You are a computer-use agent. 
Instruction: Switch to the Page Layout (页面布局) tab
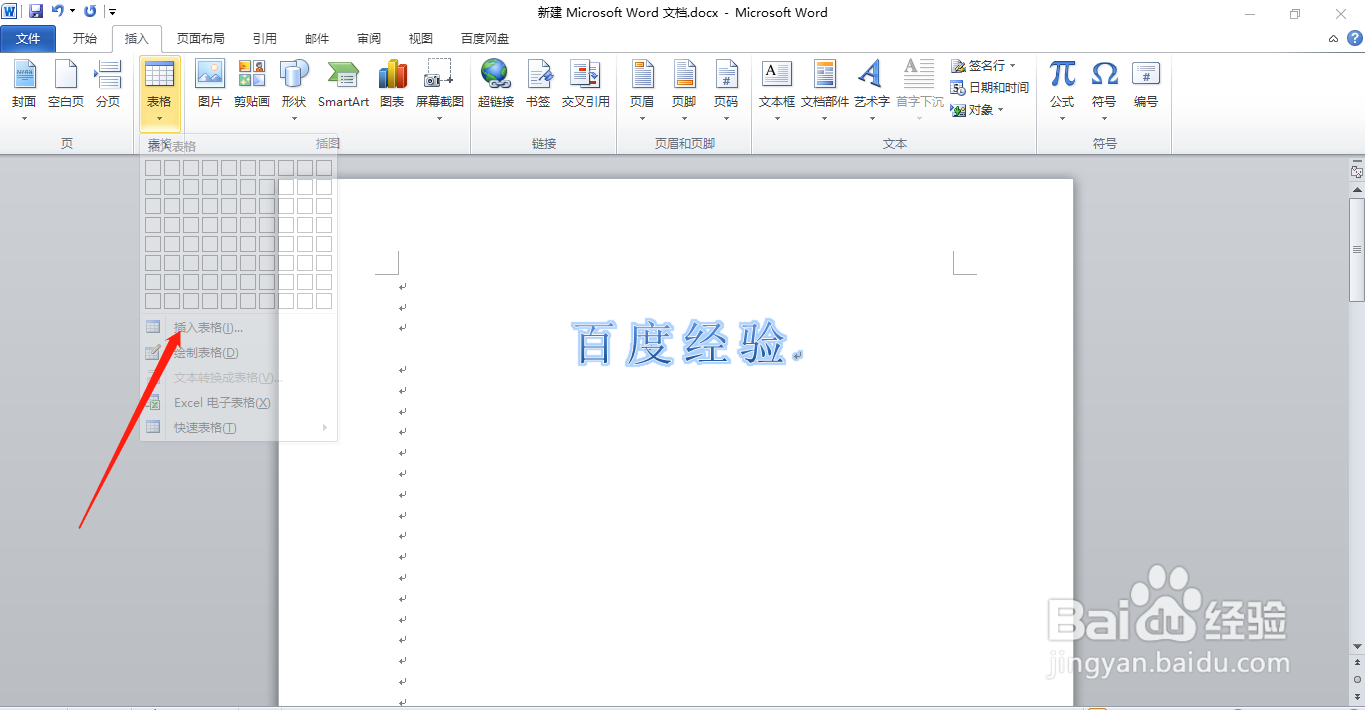pyautogui.click(x=200, y=39)
